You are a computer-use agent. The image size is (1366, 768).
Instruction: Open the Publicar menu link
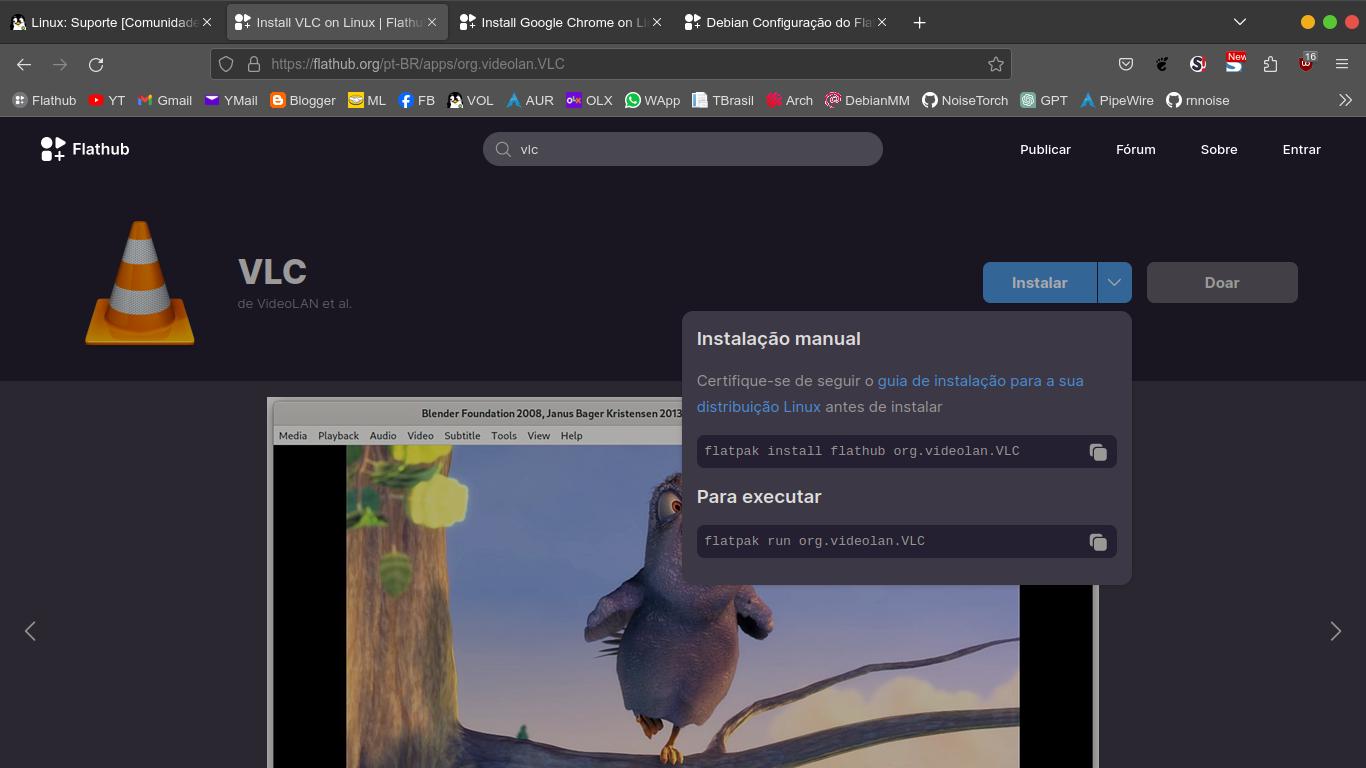pos(1045,149)
